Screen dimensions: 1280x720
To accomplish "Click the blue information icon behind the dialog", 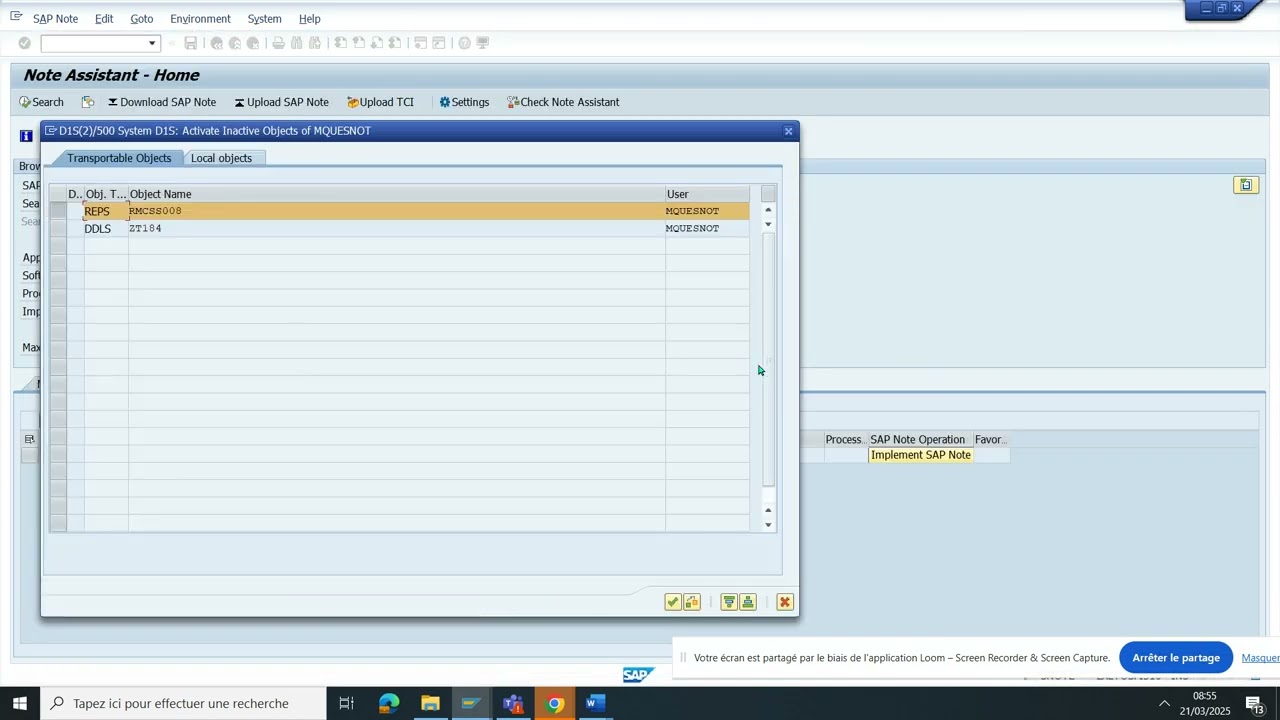I will tap(27, 136).
